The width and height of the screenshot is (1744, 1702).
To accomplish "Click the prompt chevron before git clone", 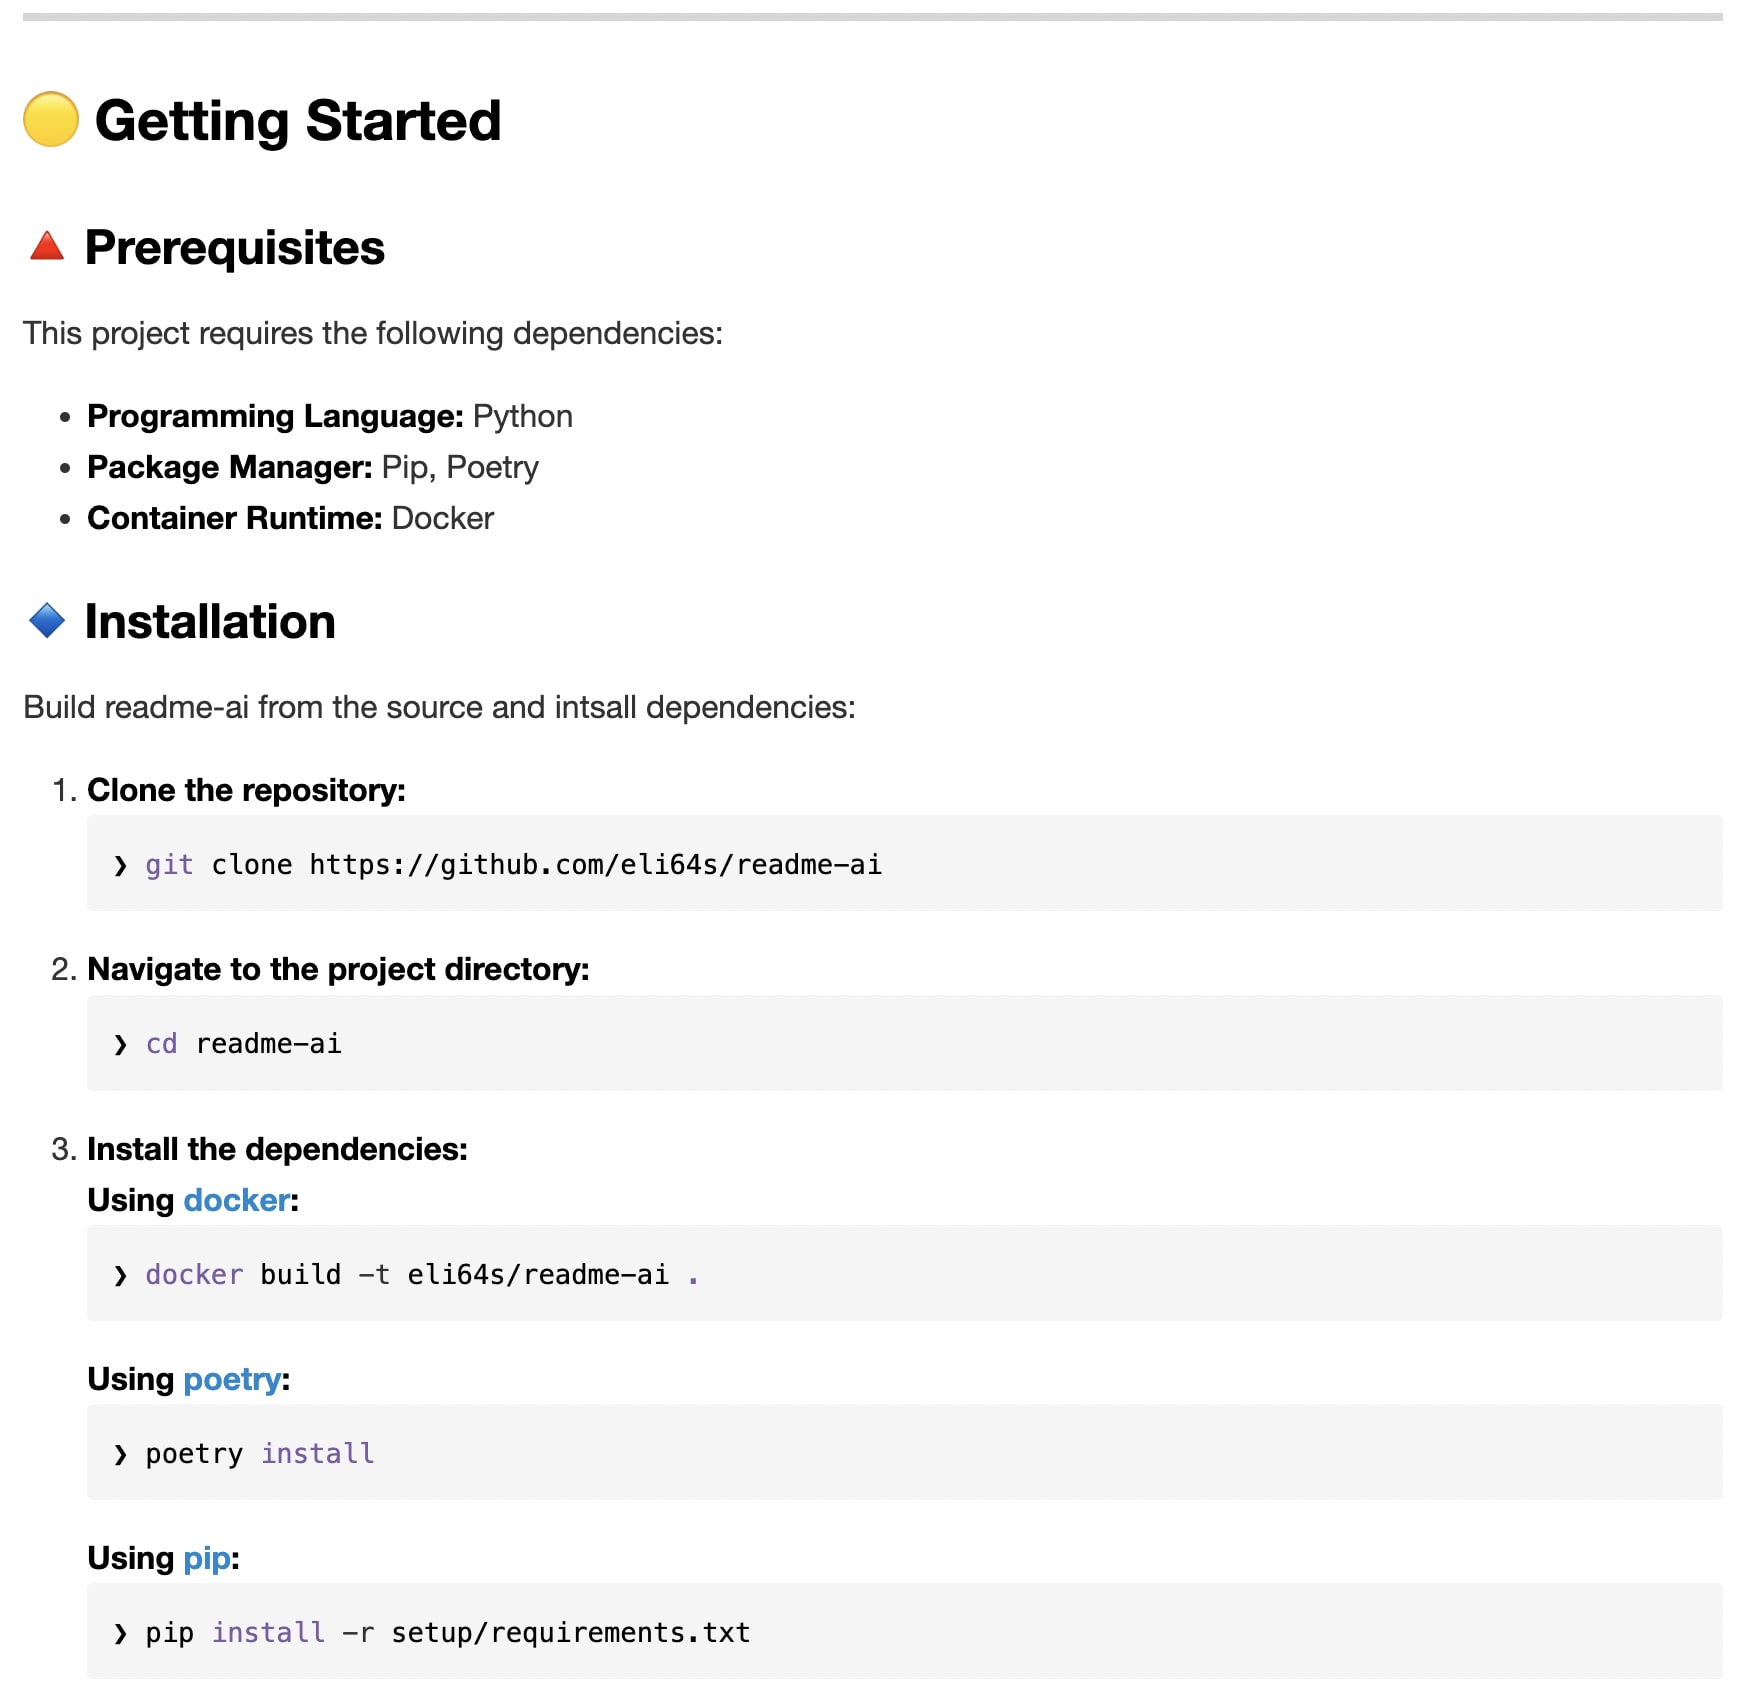I will pos(121,865).
